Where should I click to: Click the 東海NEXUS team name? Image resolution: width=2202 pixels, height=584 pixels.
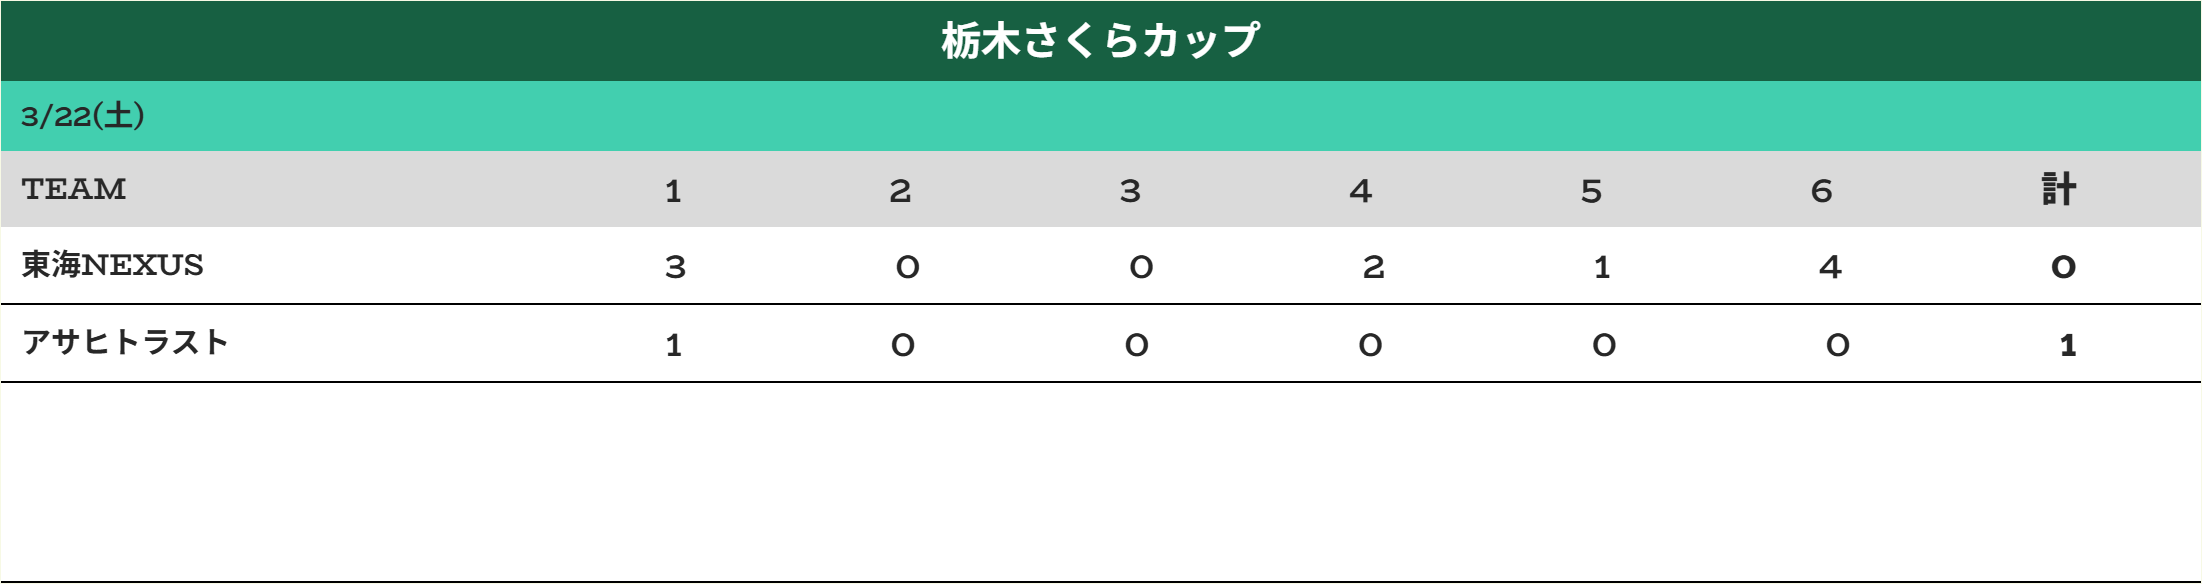(113, 265)
